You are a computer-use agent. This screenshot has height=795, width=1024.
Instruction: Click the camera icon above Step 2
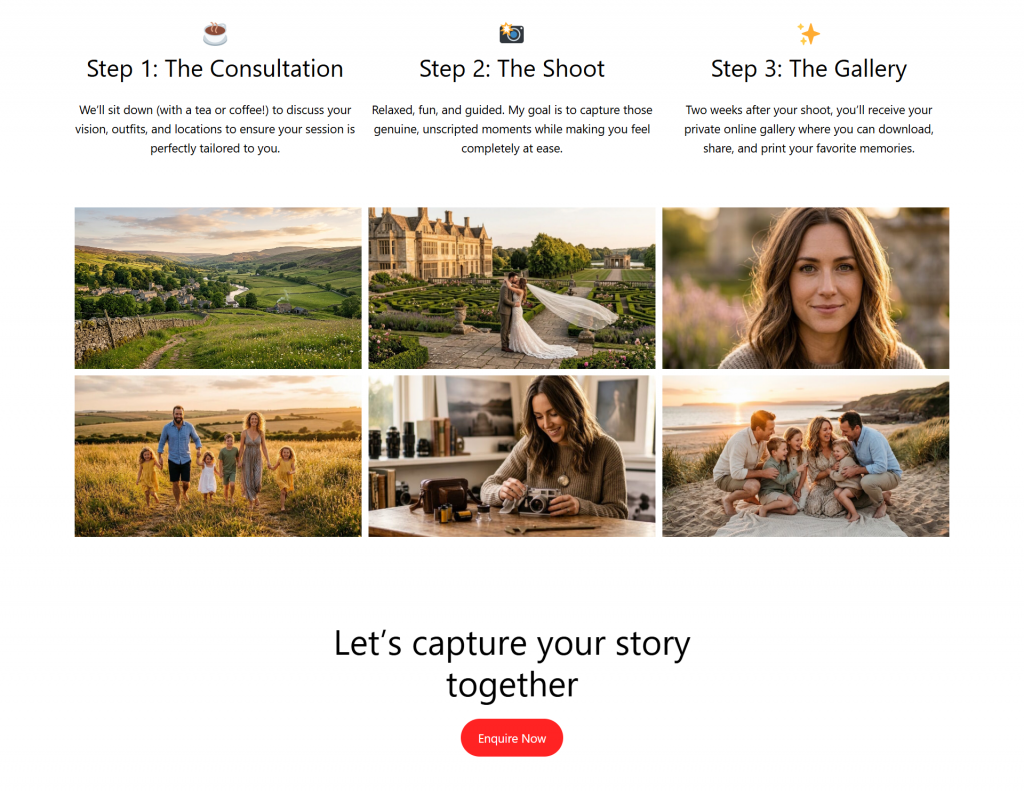tap(511, 33)
